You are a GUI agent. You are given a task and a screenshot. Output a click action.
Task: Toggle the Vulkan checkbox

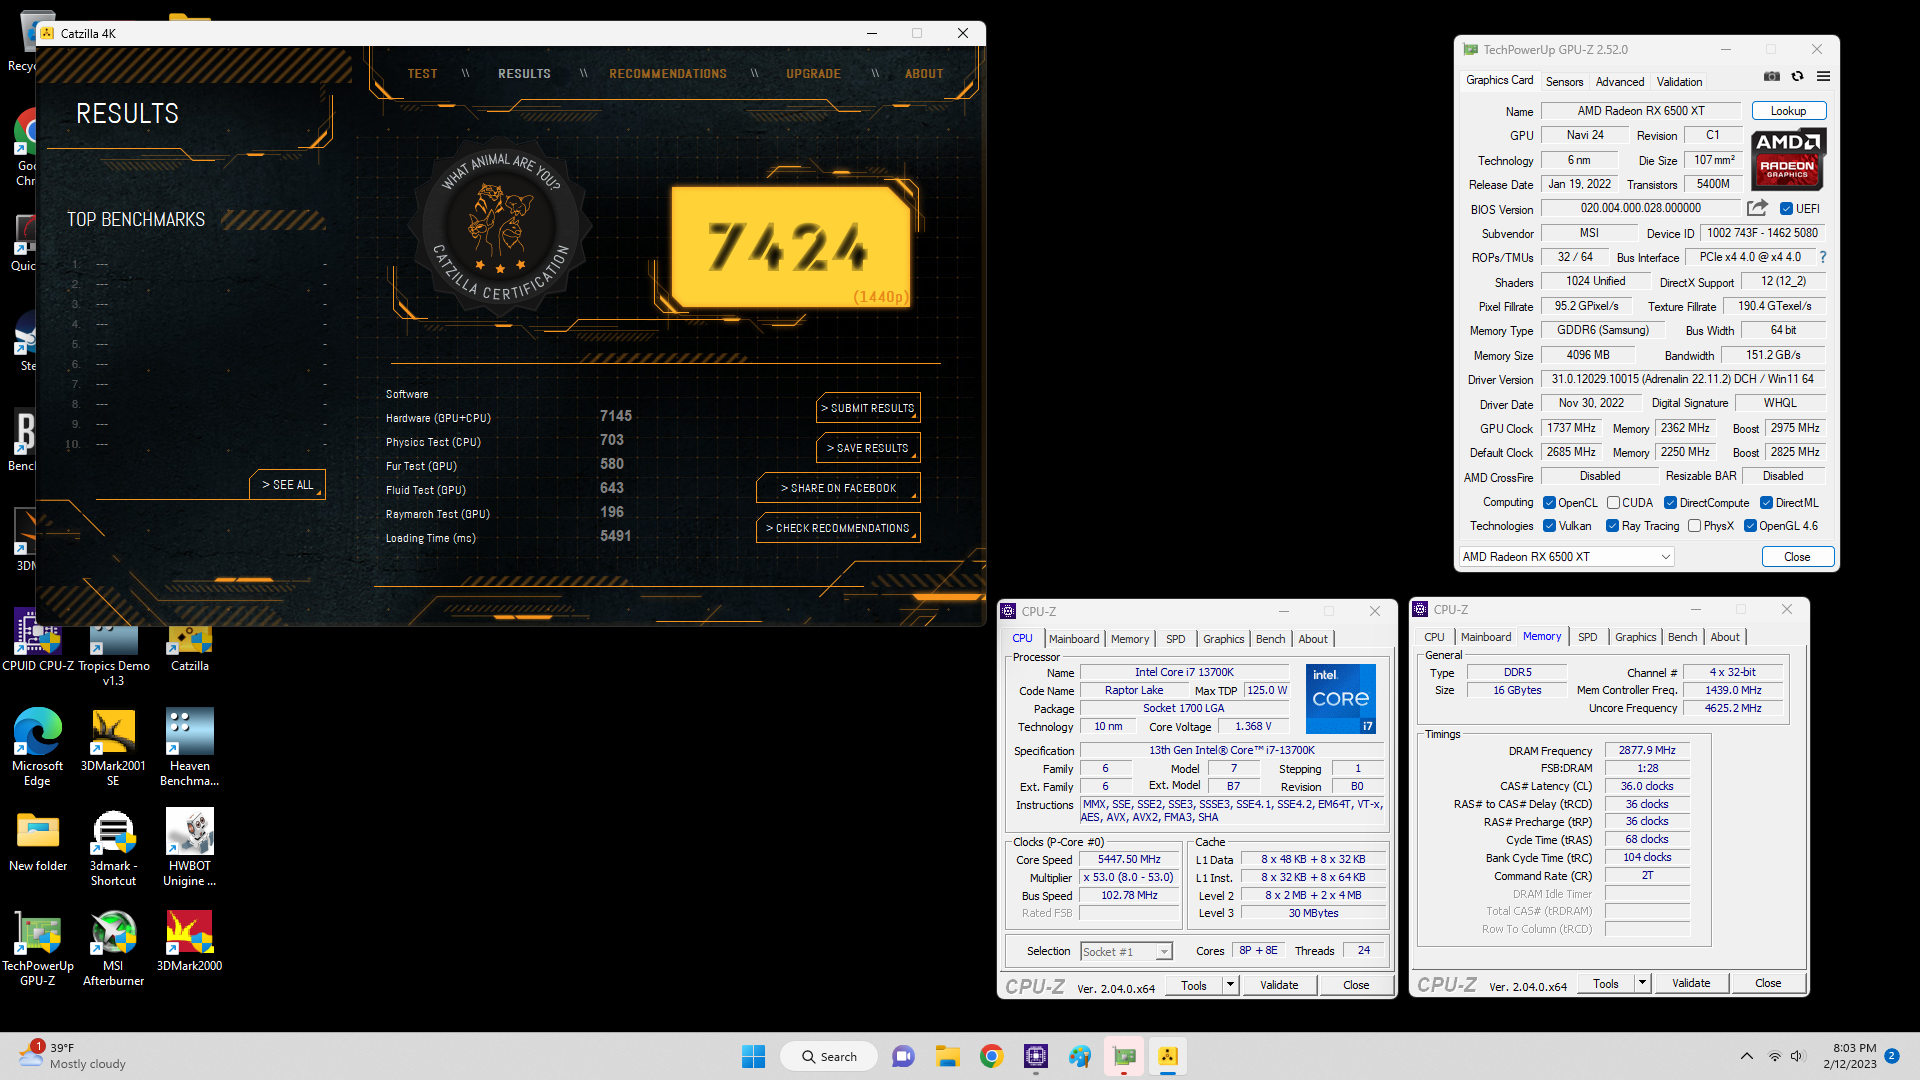coord(1549,526)
